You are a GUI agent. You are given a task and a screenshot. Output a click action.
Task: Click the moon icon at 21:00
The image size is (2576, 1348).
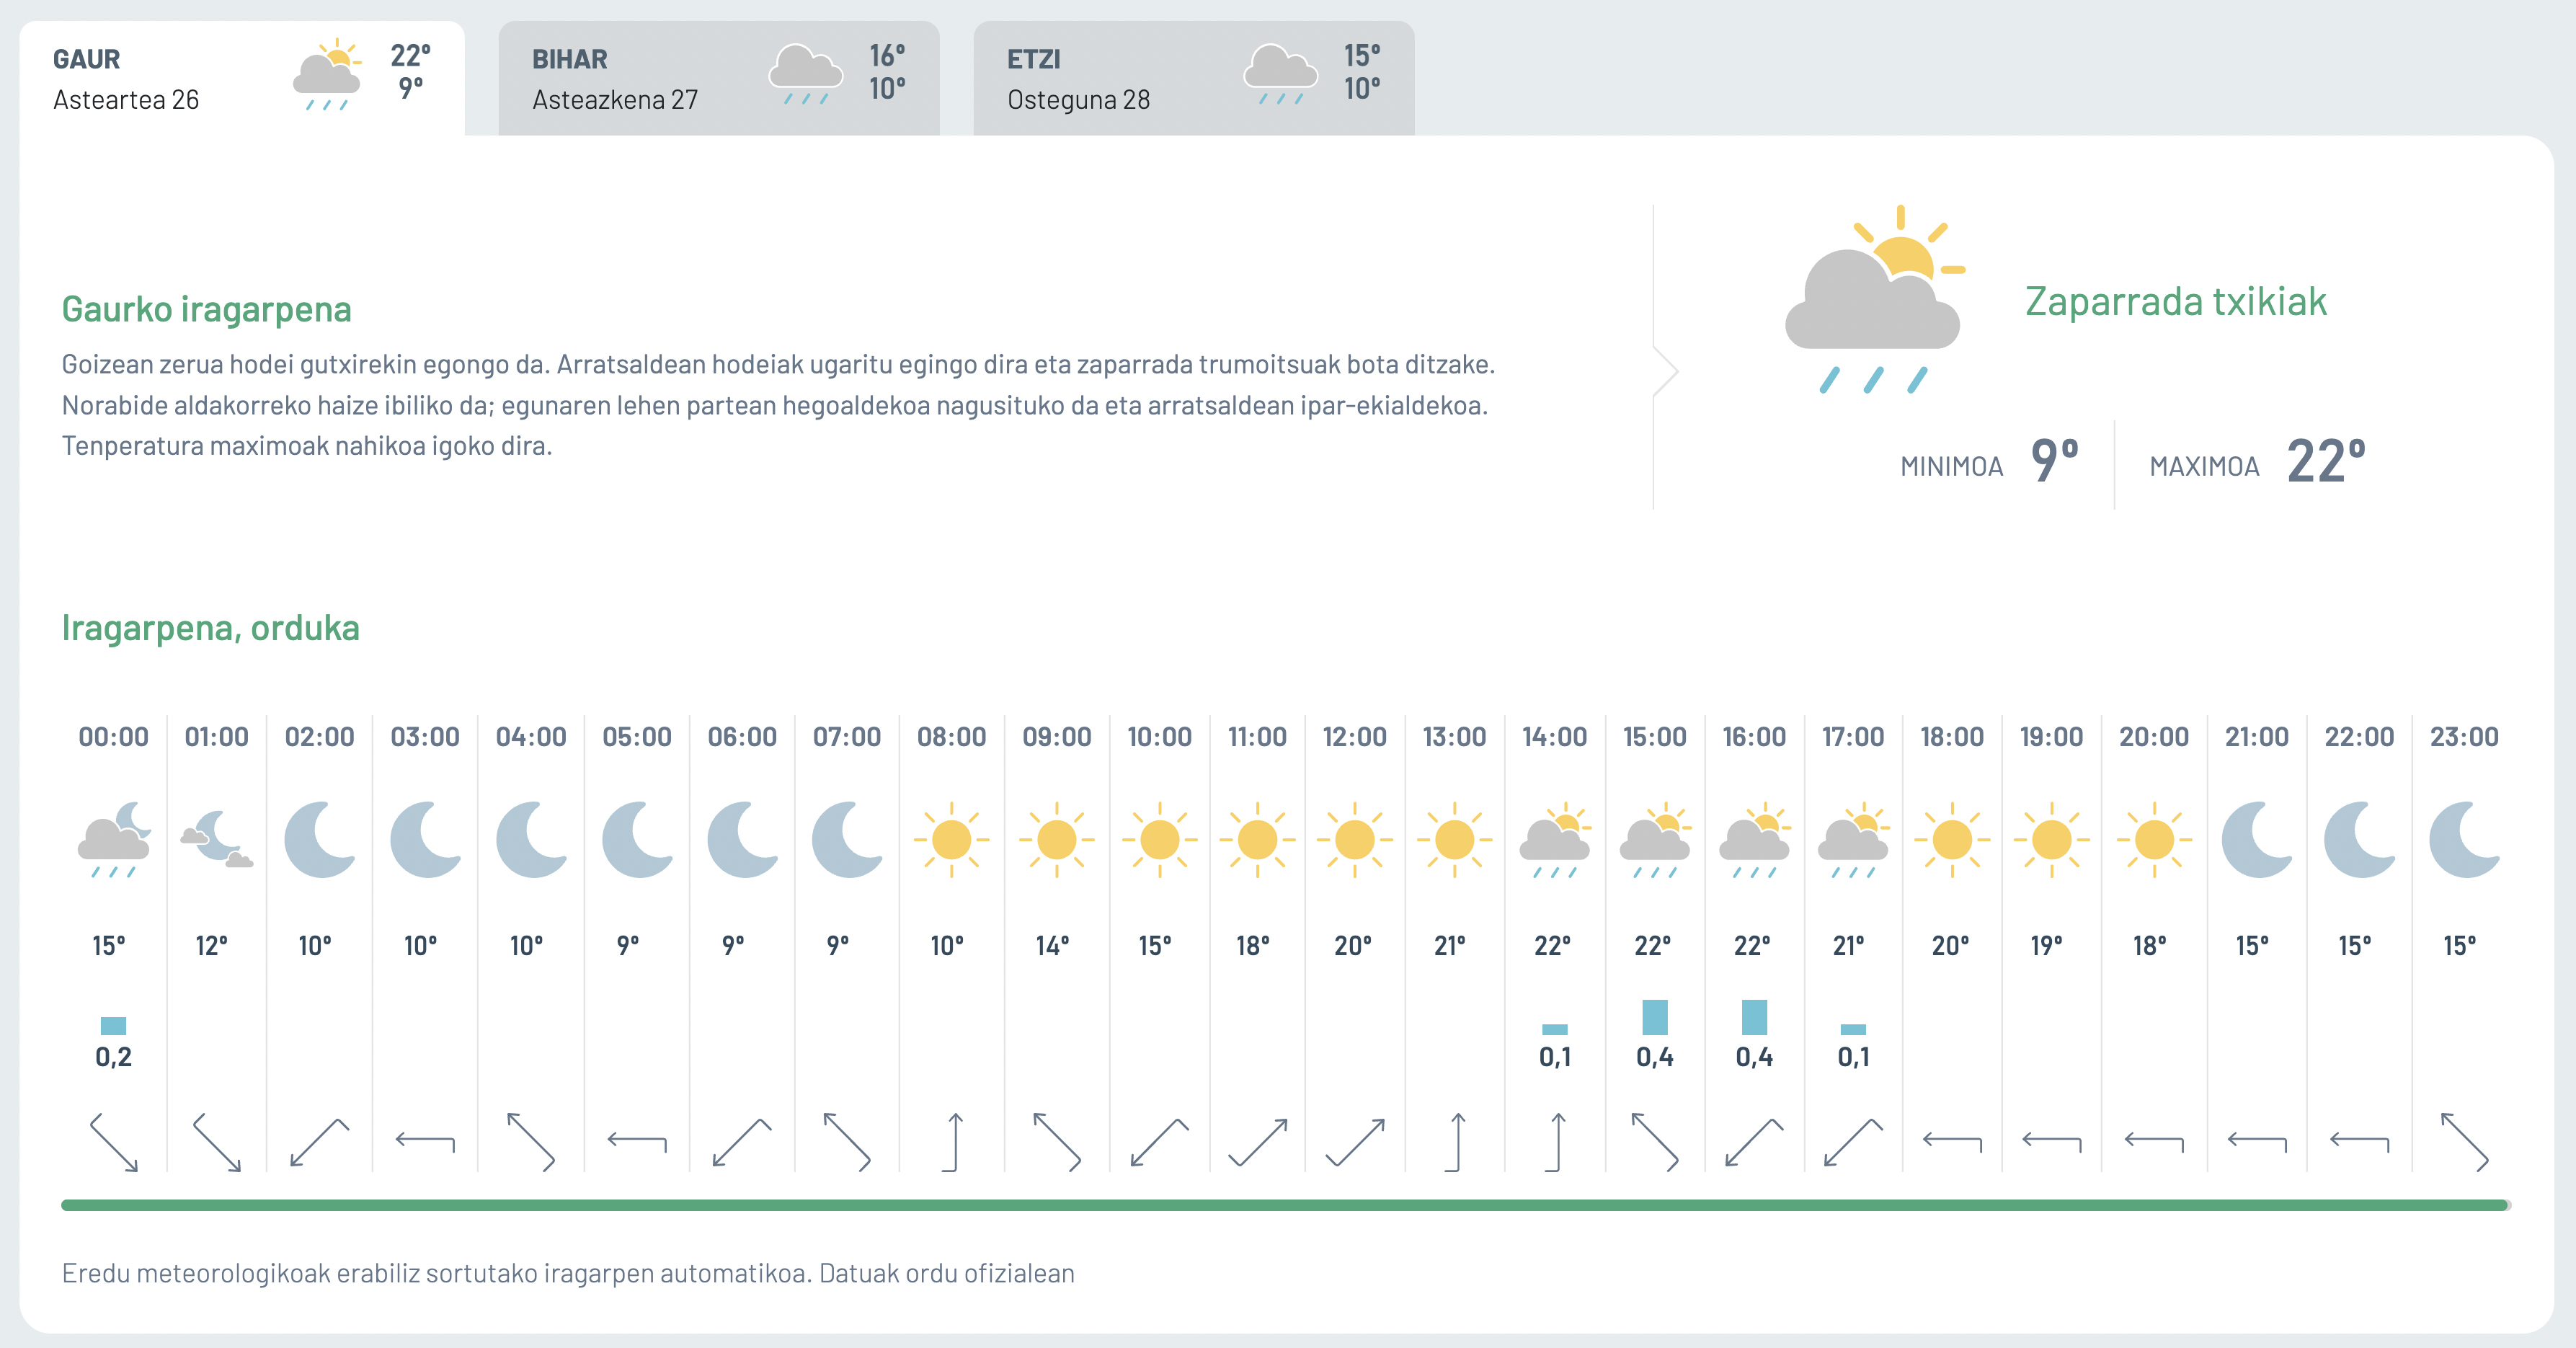2257,839
